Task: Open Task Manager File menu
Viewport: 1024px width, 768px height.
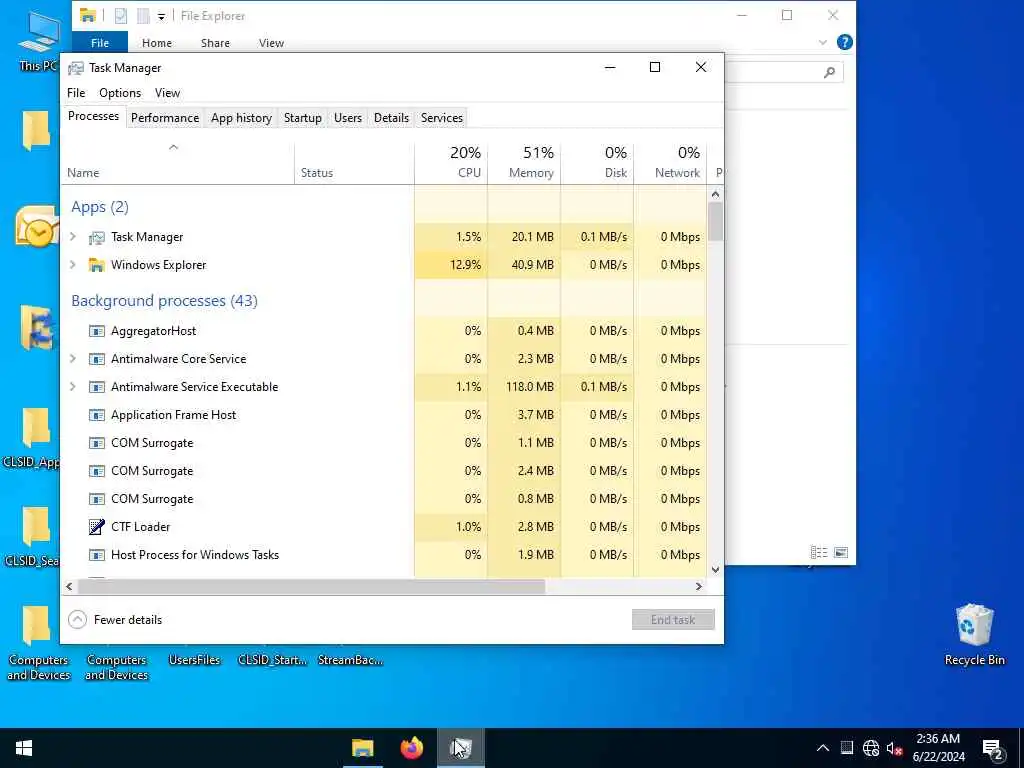Action: [76, 93]
